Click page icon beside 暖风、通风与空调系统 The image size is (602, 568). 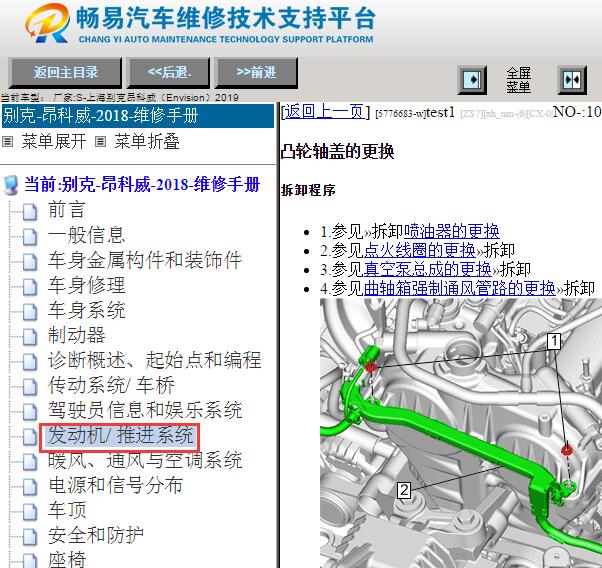coord(30,462)
